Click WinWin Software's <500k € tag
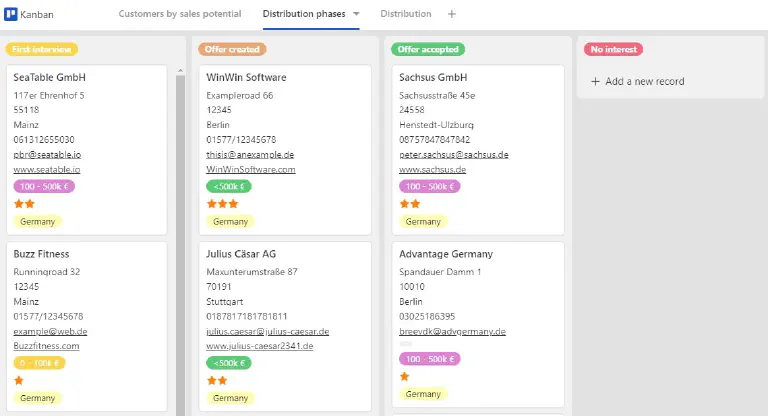Screen dimensions: 768x416 pos(229,186)
